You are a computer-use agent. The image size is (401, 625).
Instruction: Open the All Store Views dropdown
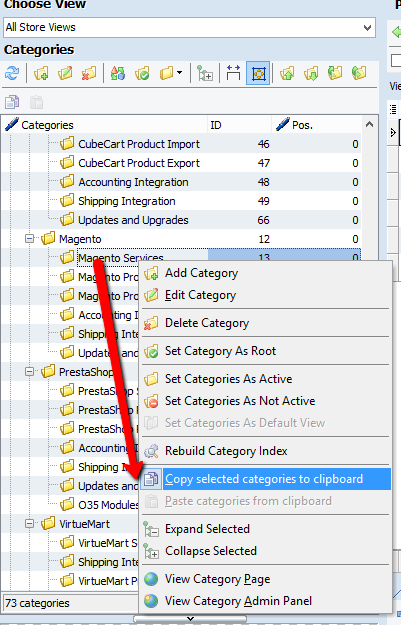pos(189,28)
